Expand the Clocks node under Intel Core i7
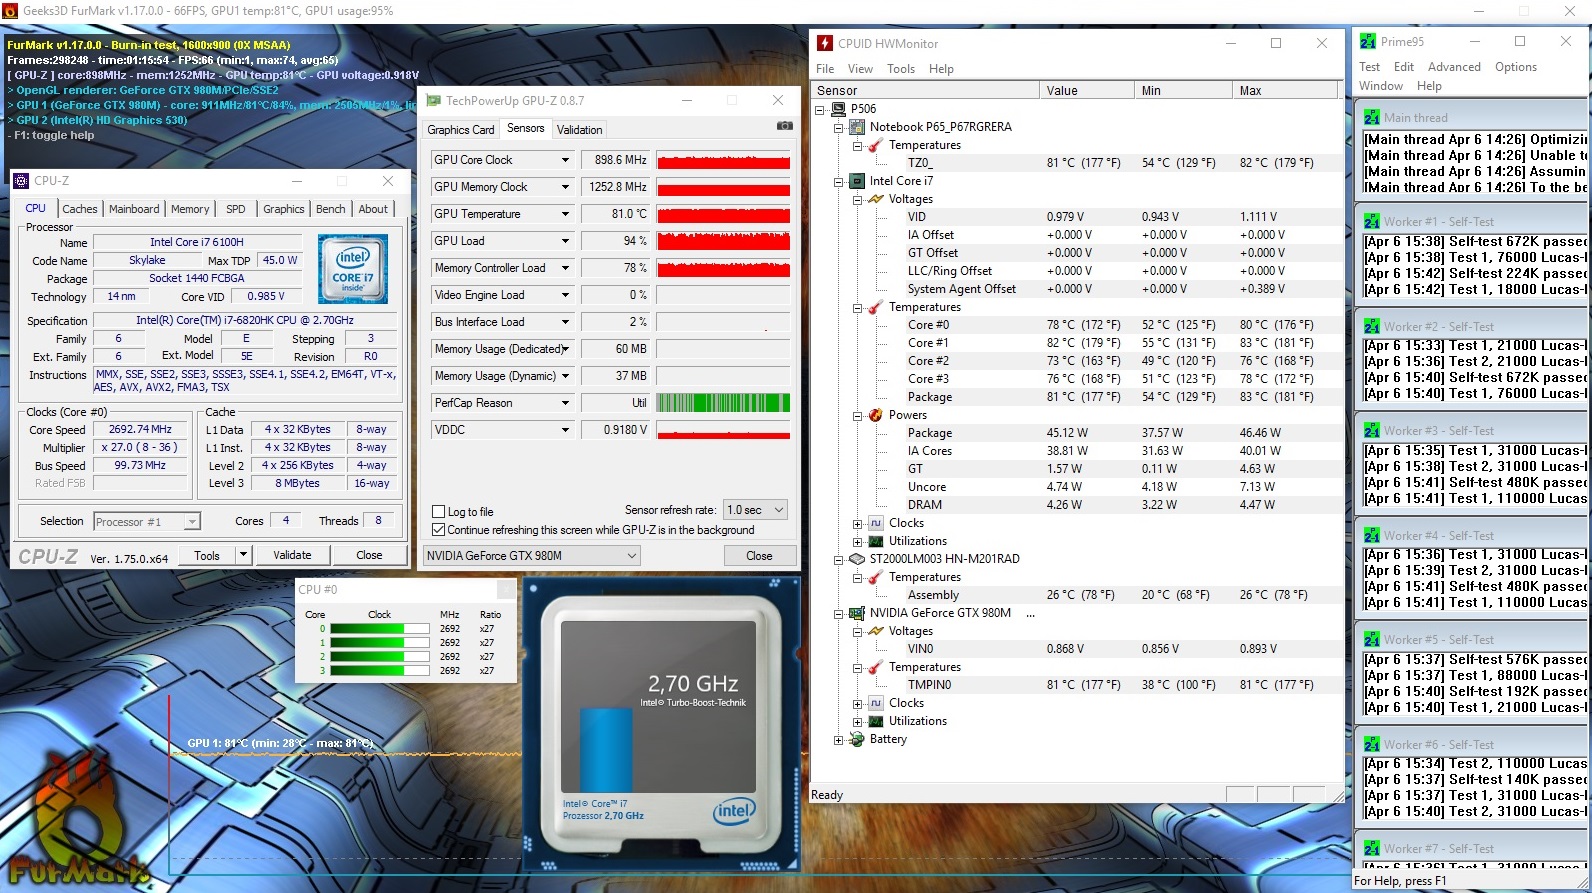 (x=857, y=523)
